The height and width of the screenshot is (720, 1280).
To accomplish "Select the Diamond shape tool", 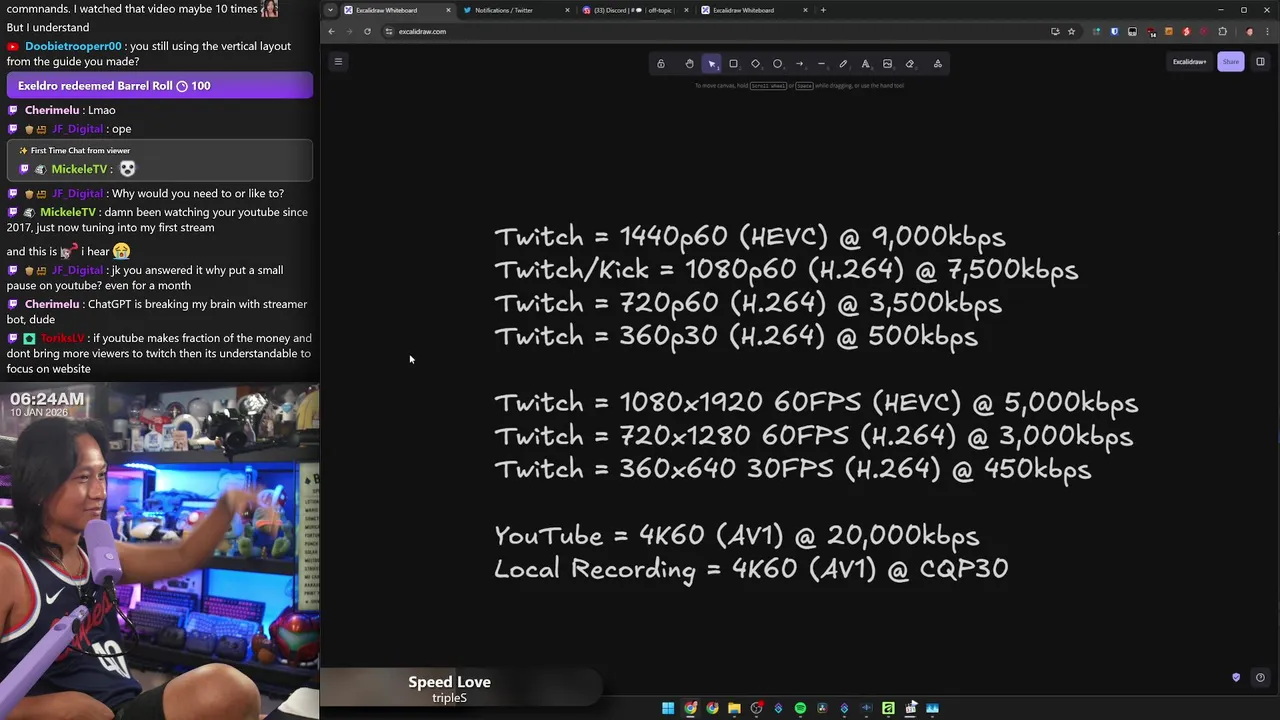I will pos(755,64).
